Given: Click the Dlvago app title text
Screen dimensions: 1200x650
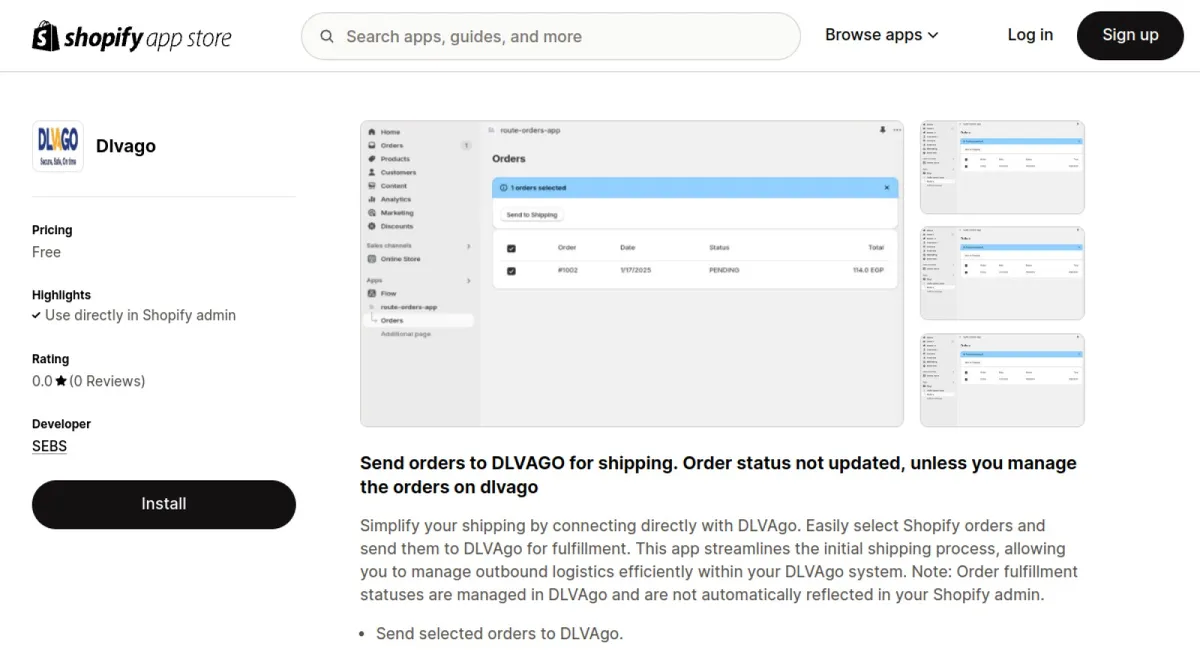Looking at the screenshot, I should 126,146.
